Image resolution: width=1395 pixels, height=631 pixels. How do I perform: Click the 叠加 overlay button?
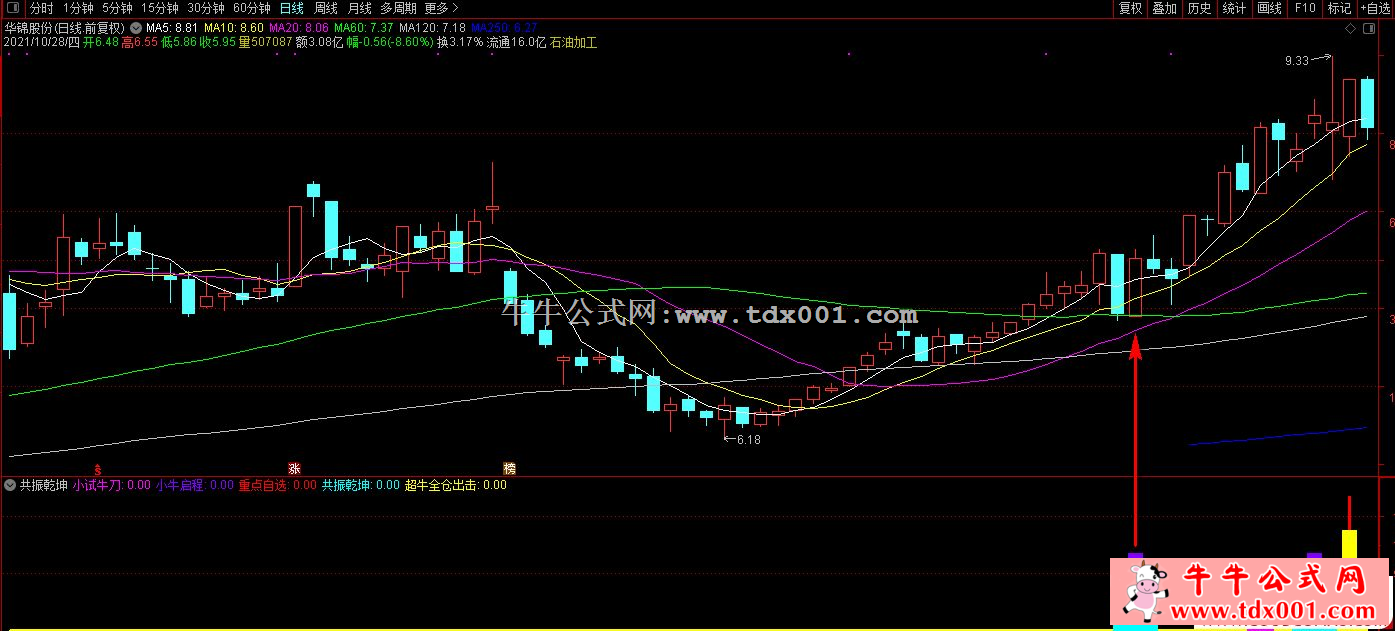[1164, 8]
